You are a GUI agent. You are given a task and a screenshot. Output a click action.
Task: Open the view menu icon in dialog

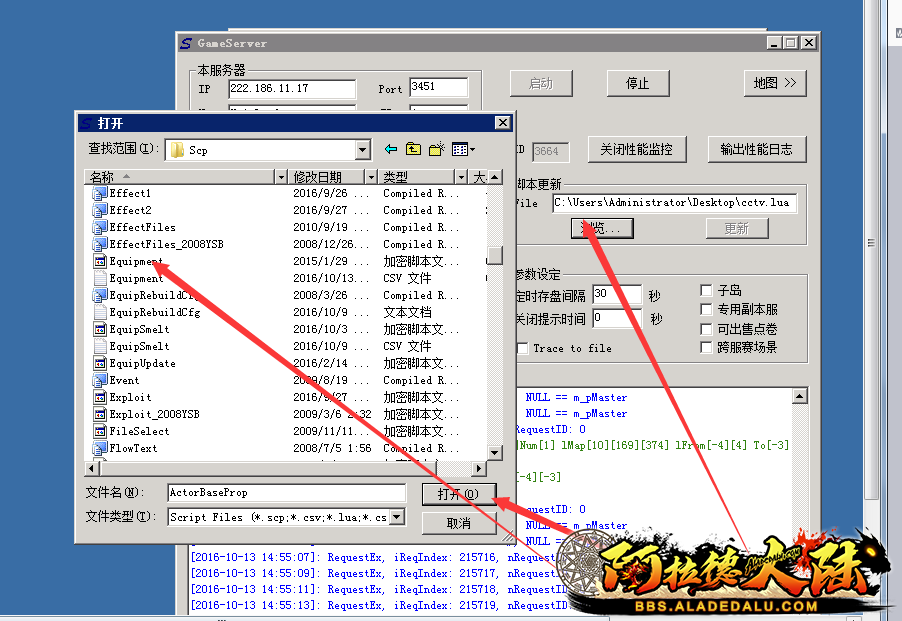463,150
